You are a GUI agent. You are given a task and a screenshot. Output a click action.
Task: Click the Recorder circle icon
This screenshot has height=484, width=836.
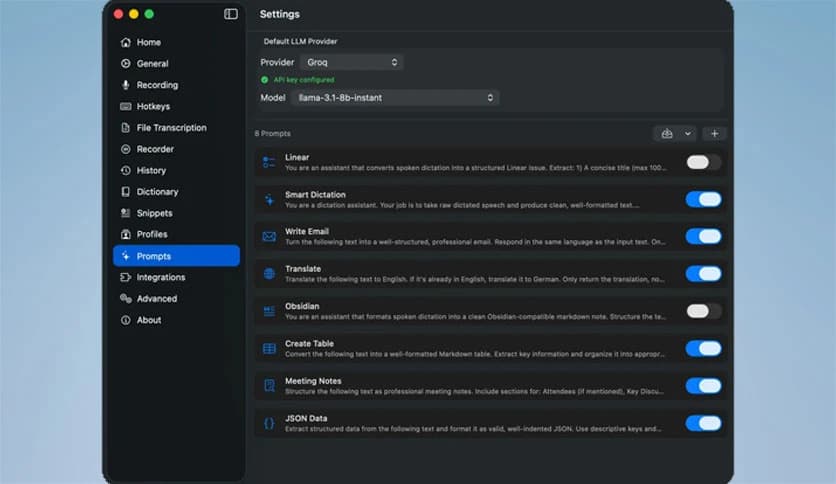coord(125,149)
